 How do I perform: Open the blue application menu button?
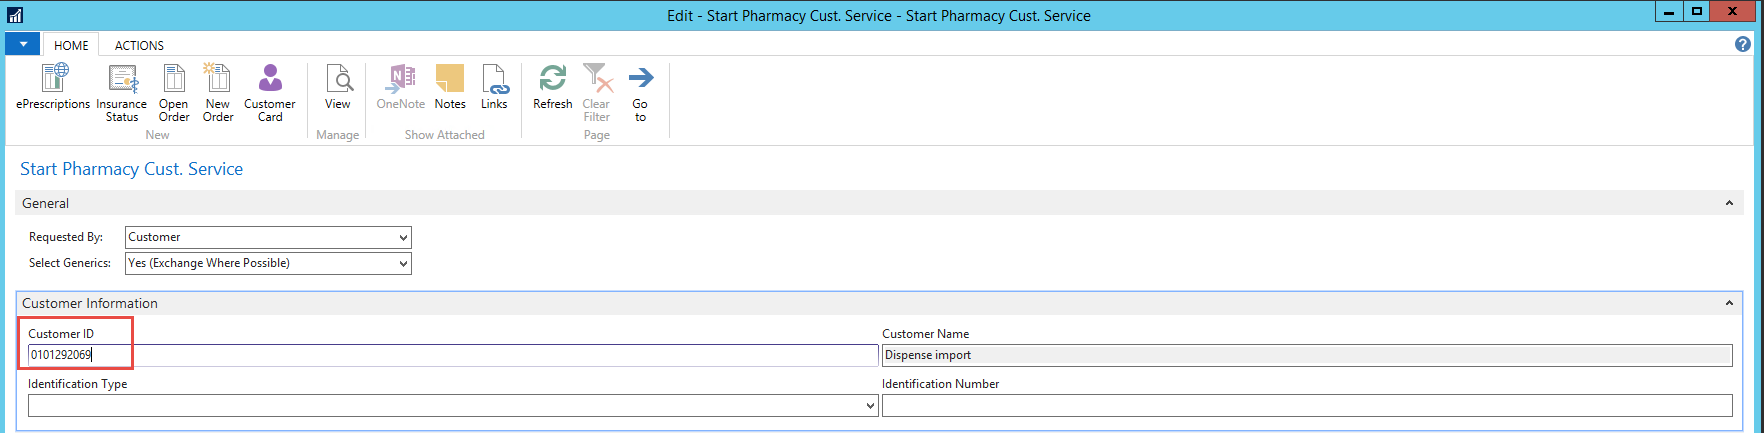click(x=22, y=44)
